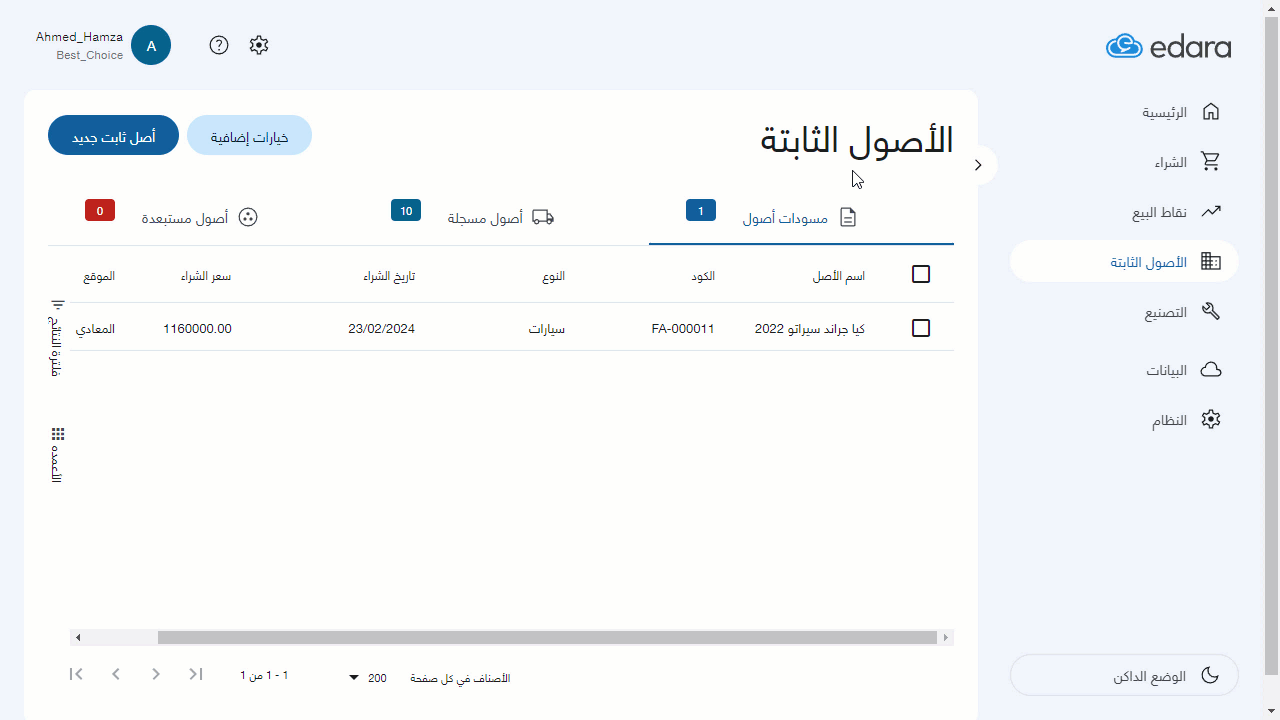Sort by the تاريخ الشراء column header
The image size is (1280, 720).
point(389,276)
